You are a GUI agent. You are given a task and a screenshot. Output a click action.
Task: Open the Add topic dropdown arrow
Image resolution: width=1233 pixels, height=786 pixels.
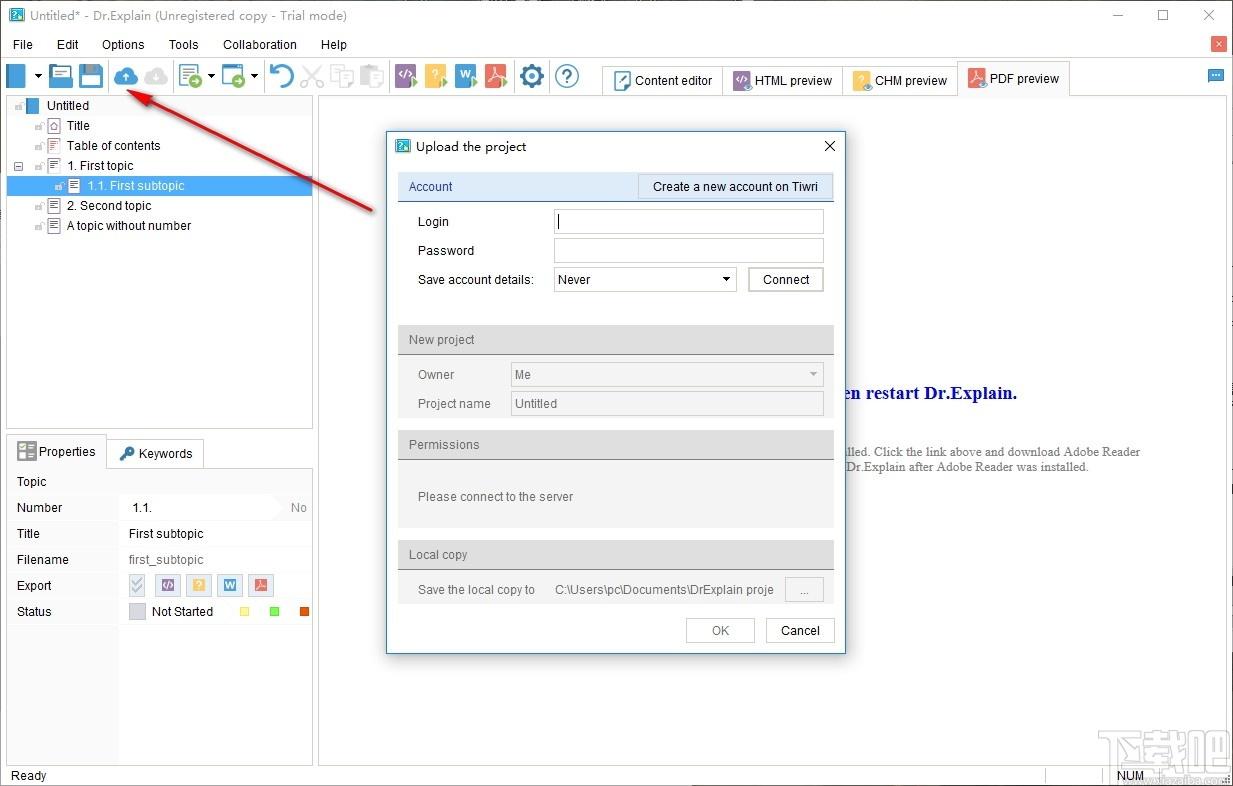(211, 76)
